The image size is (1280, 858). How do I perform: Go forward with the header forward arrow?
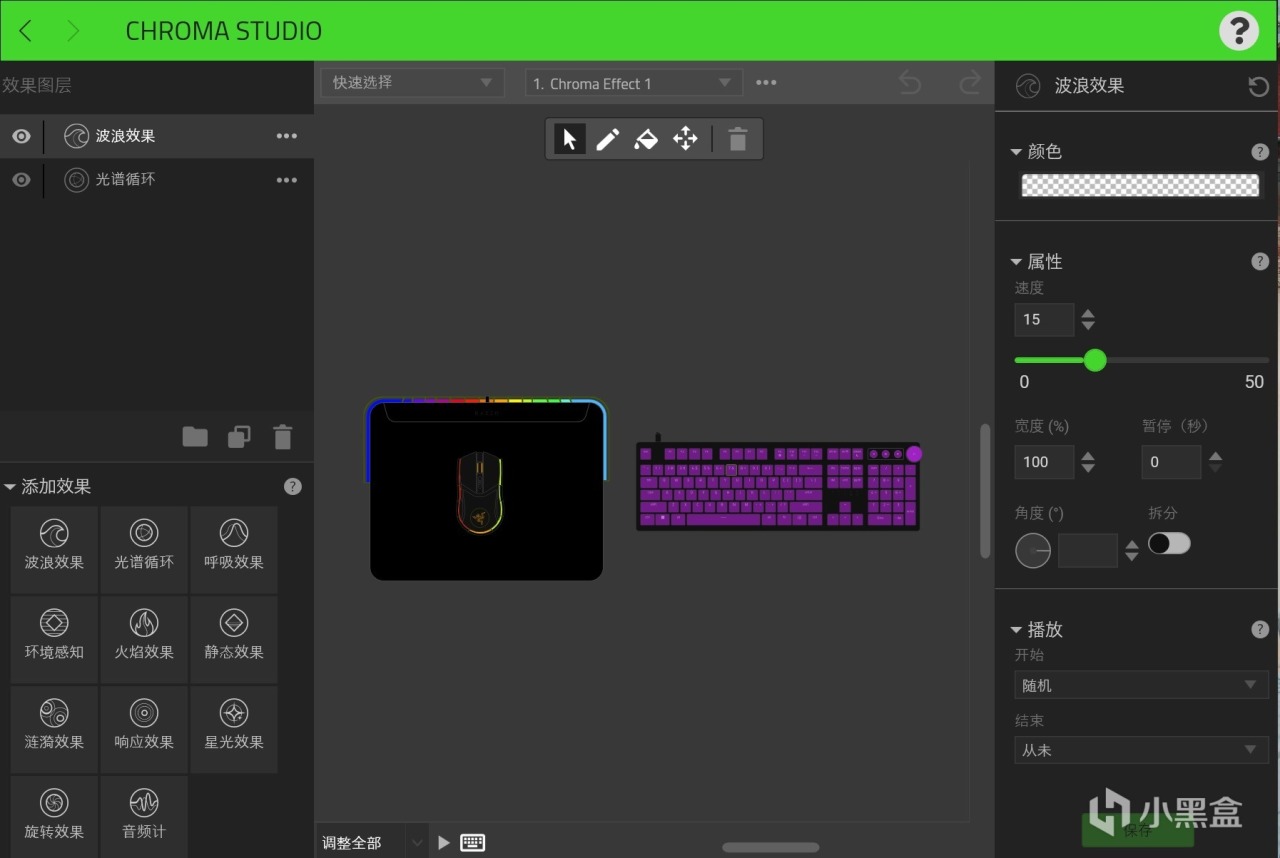coord(73,31)
